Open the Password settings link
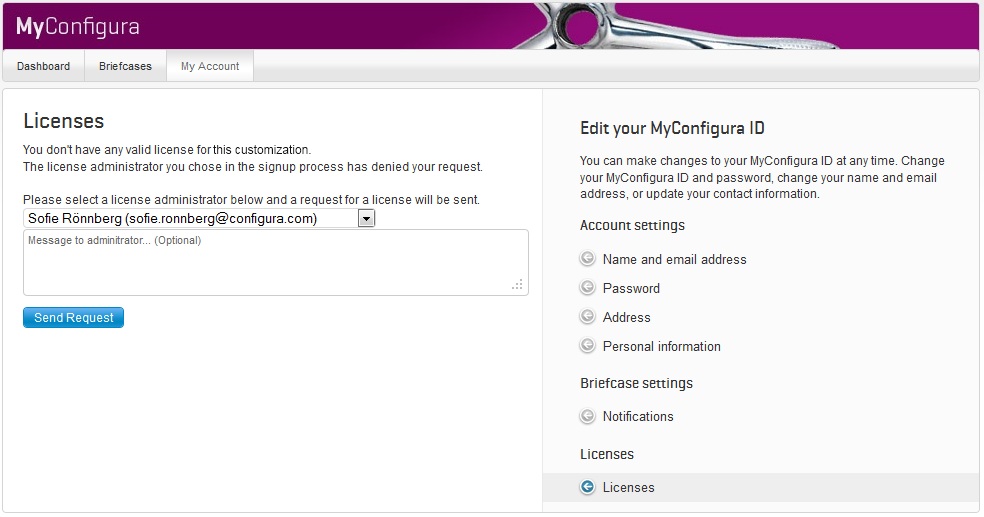The width and height of the screenshot is (984, 517). pyautogui.click(x=631, y=288)
